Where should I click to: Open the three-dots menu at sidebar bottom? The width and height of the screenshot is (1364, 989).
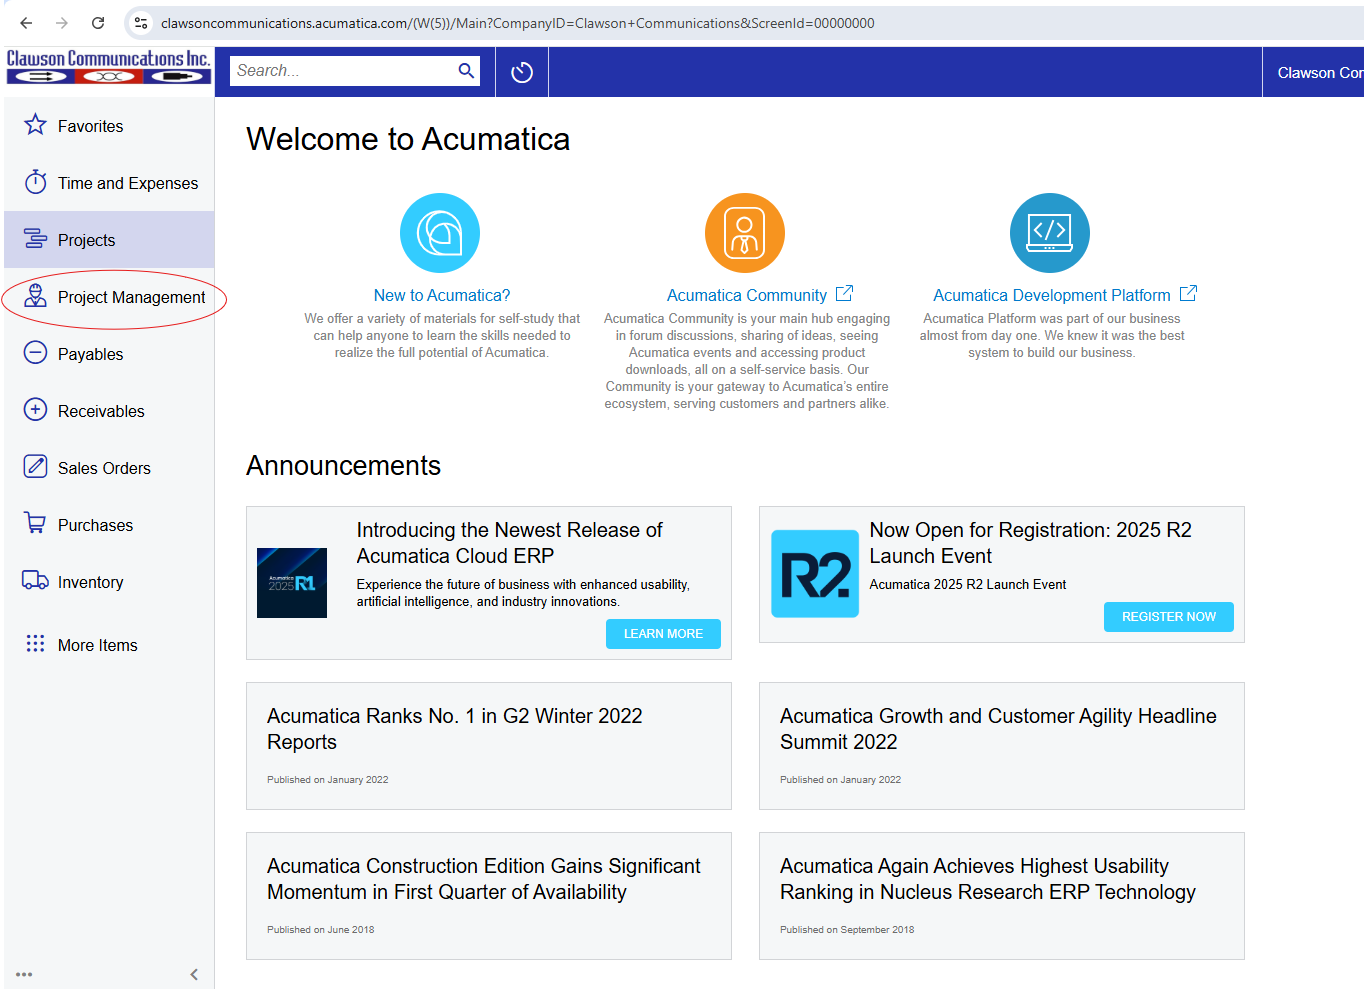click(x=24, y=974)
